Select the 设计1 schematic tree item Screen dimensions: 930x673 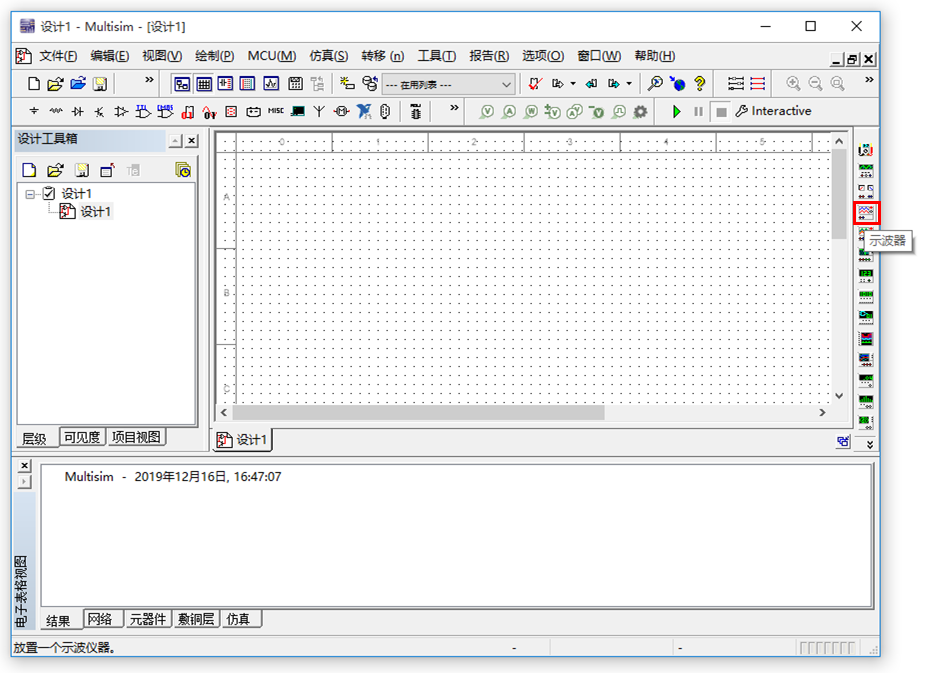click(x=95, y=212)
